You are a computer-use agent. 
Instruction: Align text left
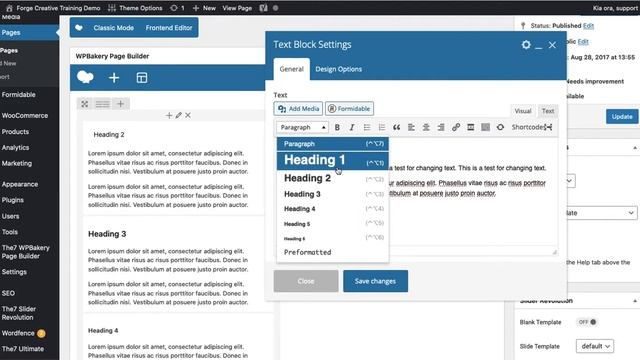point(411,127)
